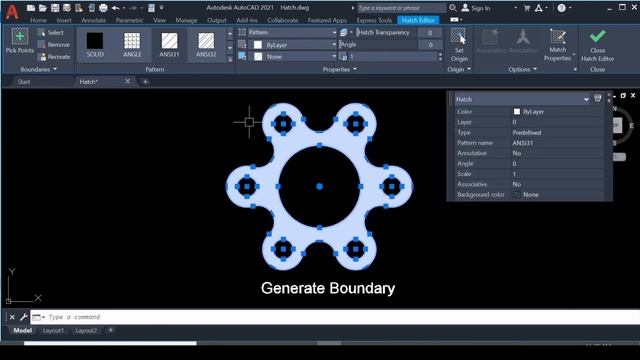Open the Parametric ribbon tab
640x360 pixels.
point(129,20)
